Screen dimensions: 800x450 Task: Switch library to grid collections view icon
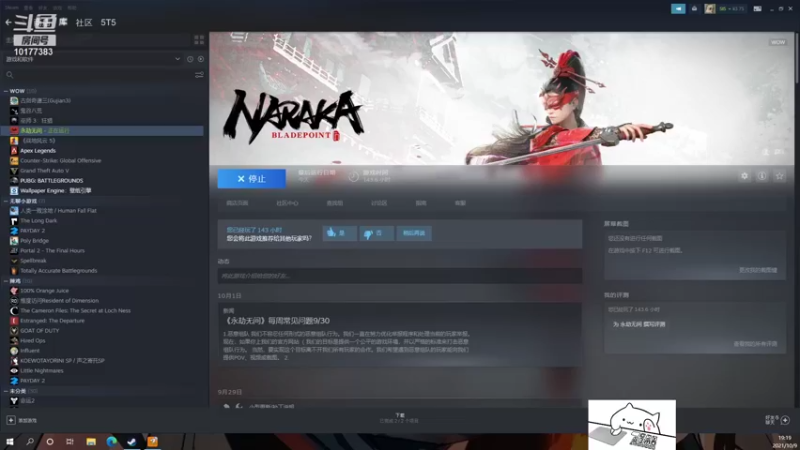(x=199, y=40)
